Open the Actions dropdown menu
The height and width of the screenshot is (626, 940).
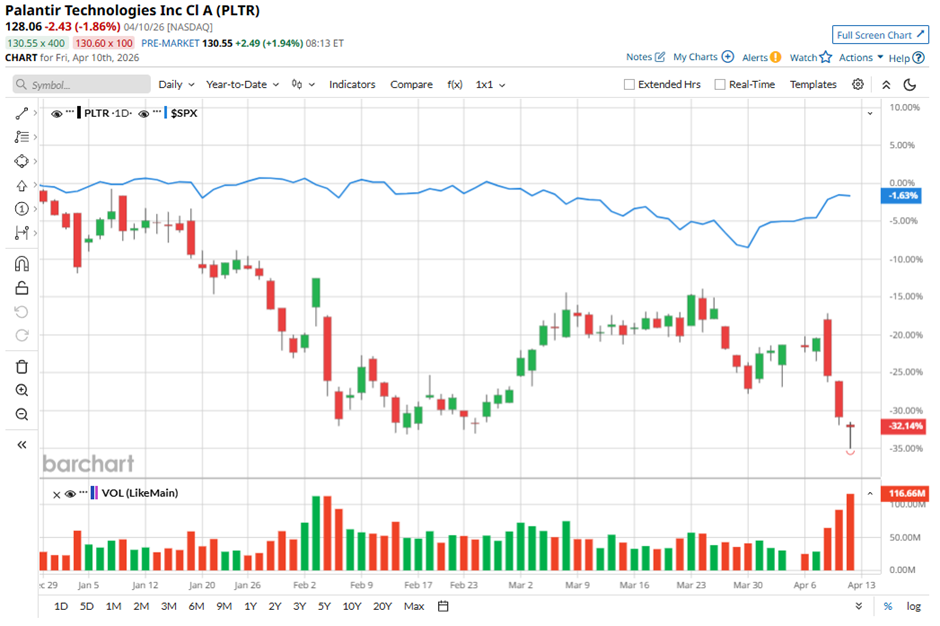pos(861,58)
